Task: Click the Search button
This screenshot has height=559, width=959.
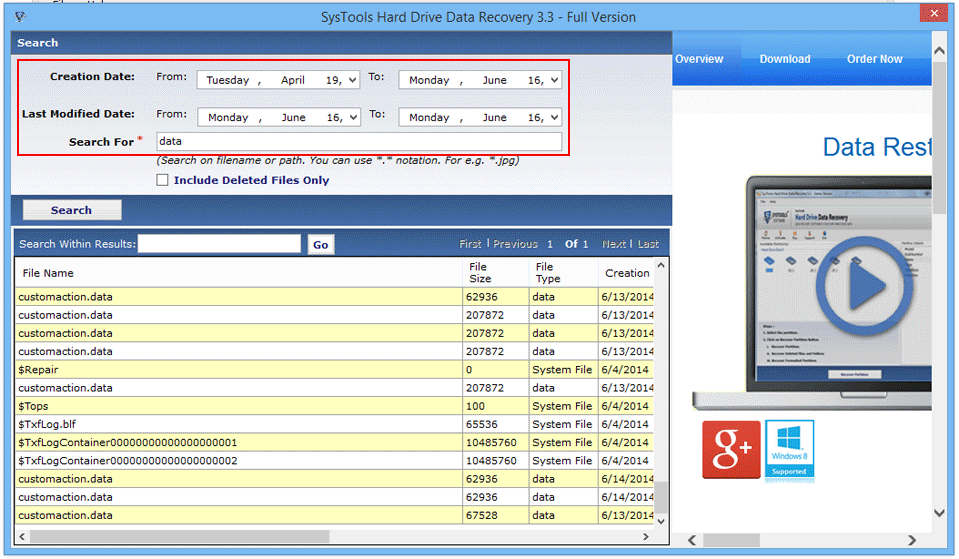Action: 72,210
